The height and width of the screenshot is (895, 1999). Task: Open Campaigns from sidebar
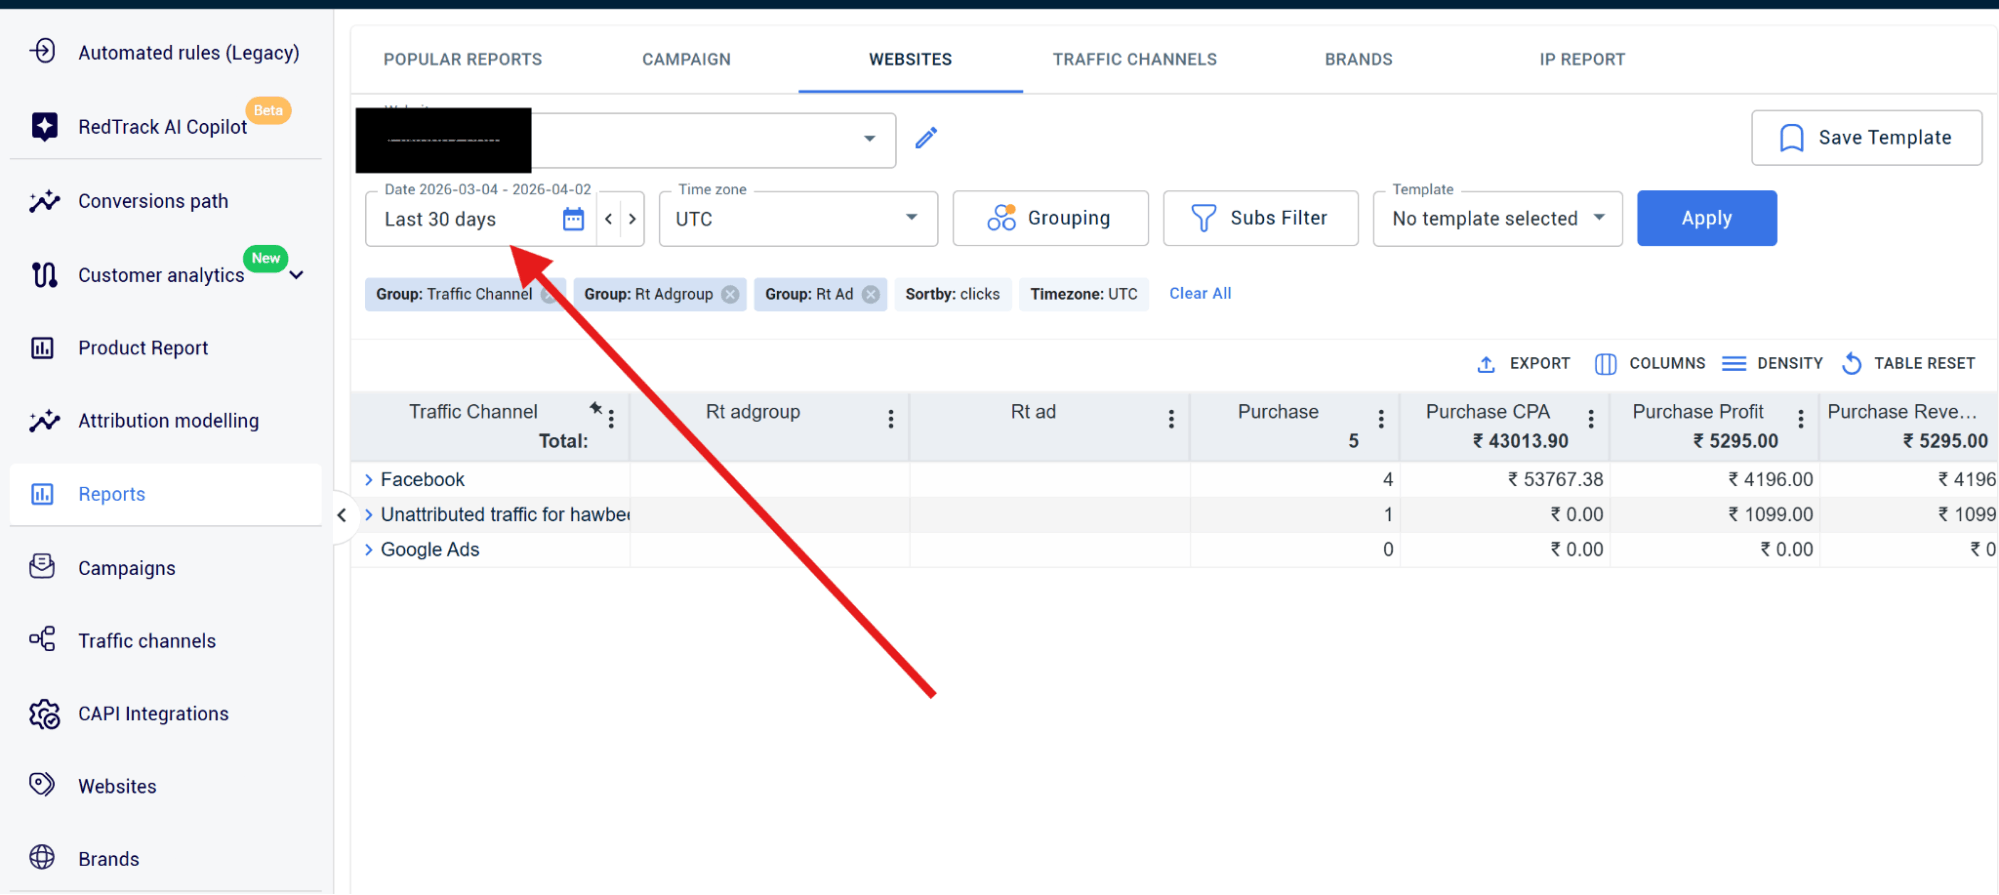coord(127,568)
